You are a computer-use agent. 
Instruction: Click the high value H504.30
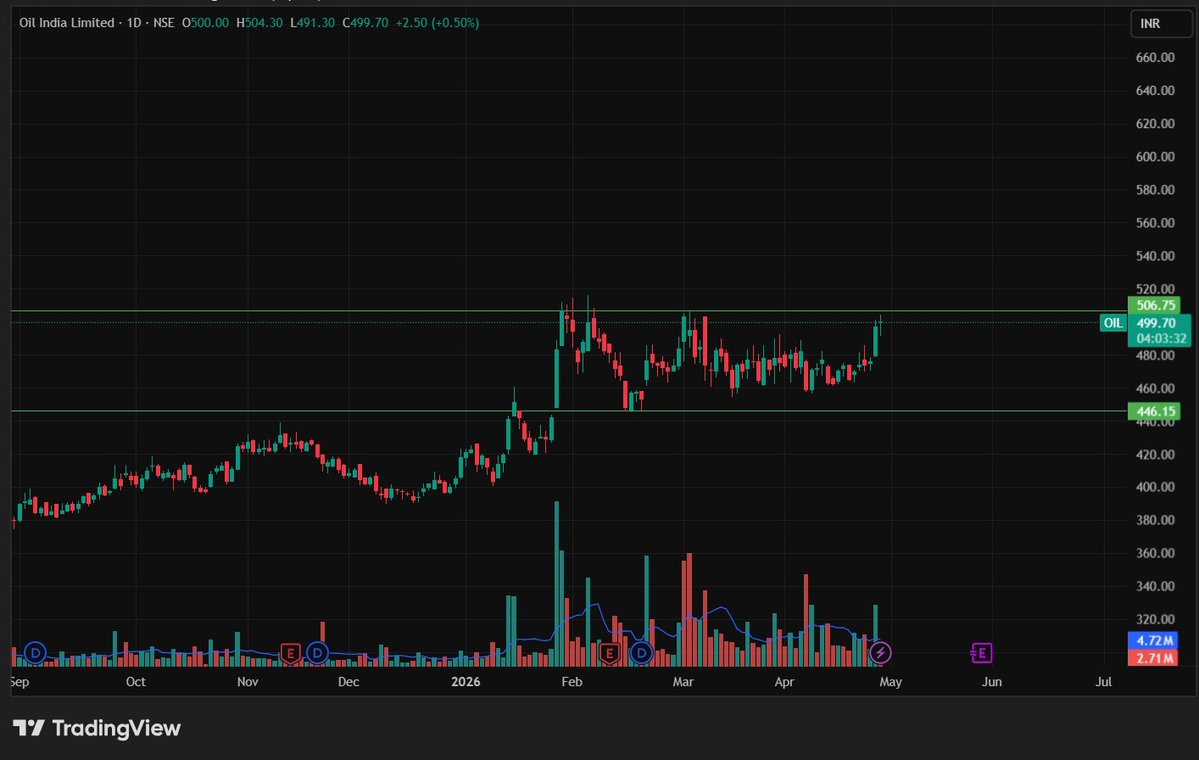[260, 23]
